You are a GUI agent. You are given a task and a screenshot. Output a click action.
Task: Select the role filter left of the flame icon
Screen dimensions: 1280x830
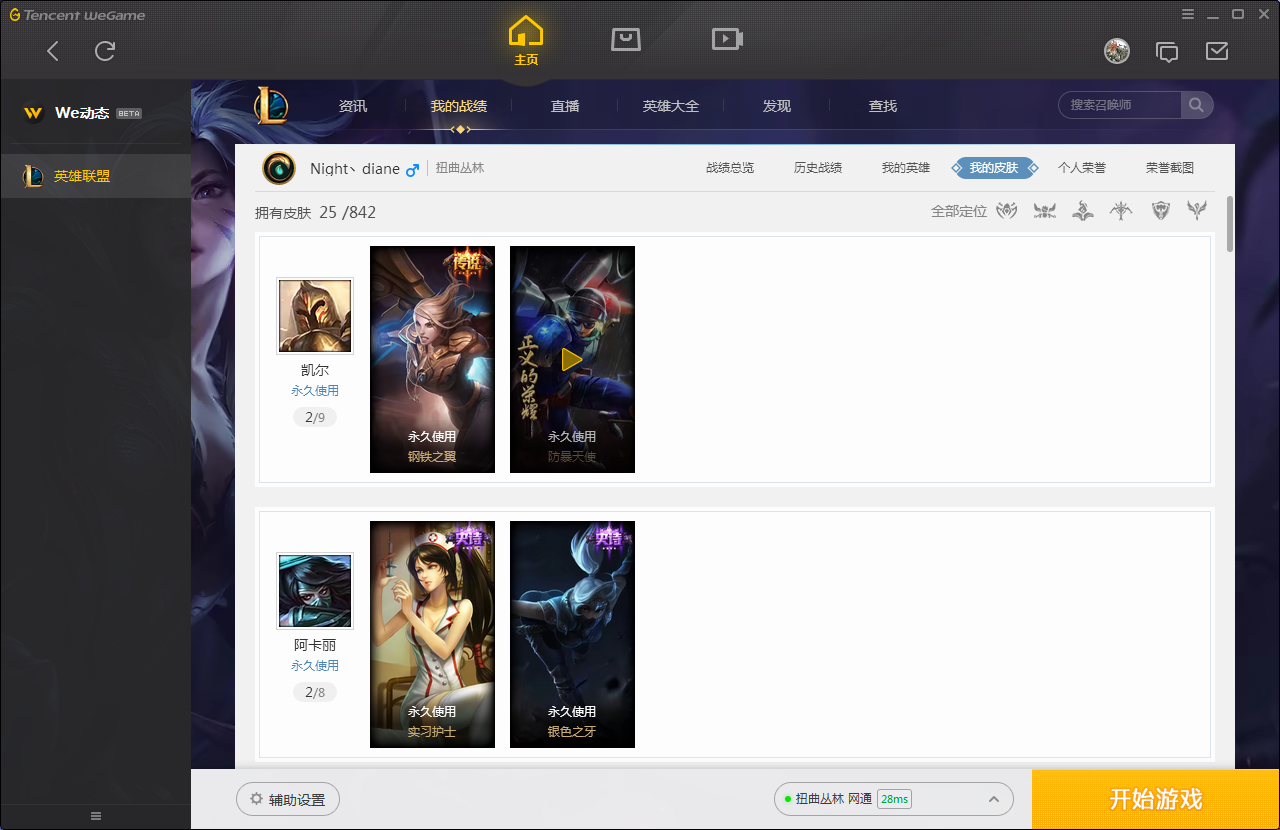(1045, 210)
